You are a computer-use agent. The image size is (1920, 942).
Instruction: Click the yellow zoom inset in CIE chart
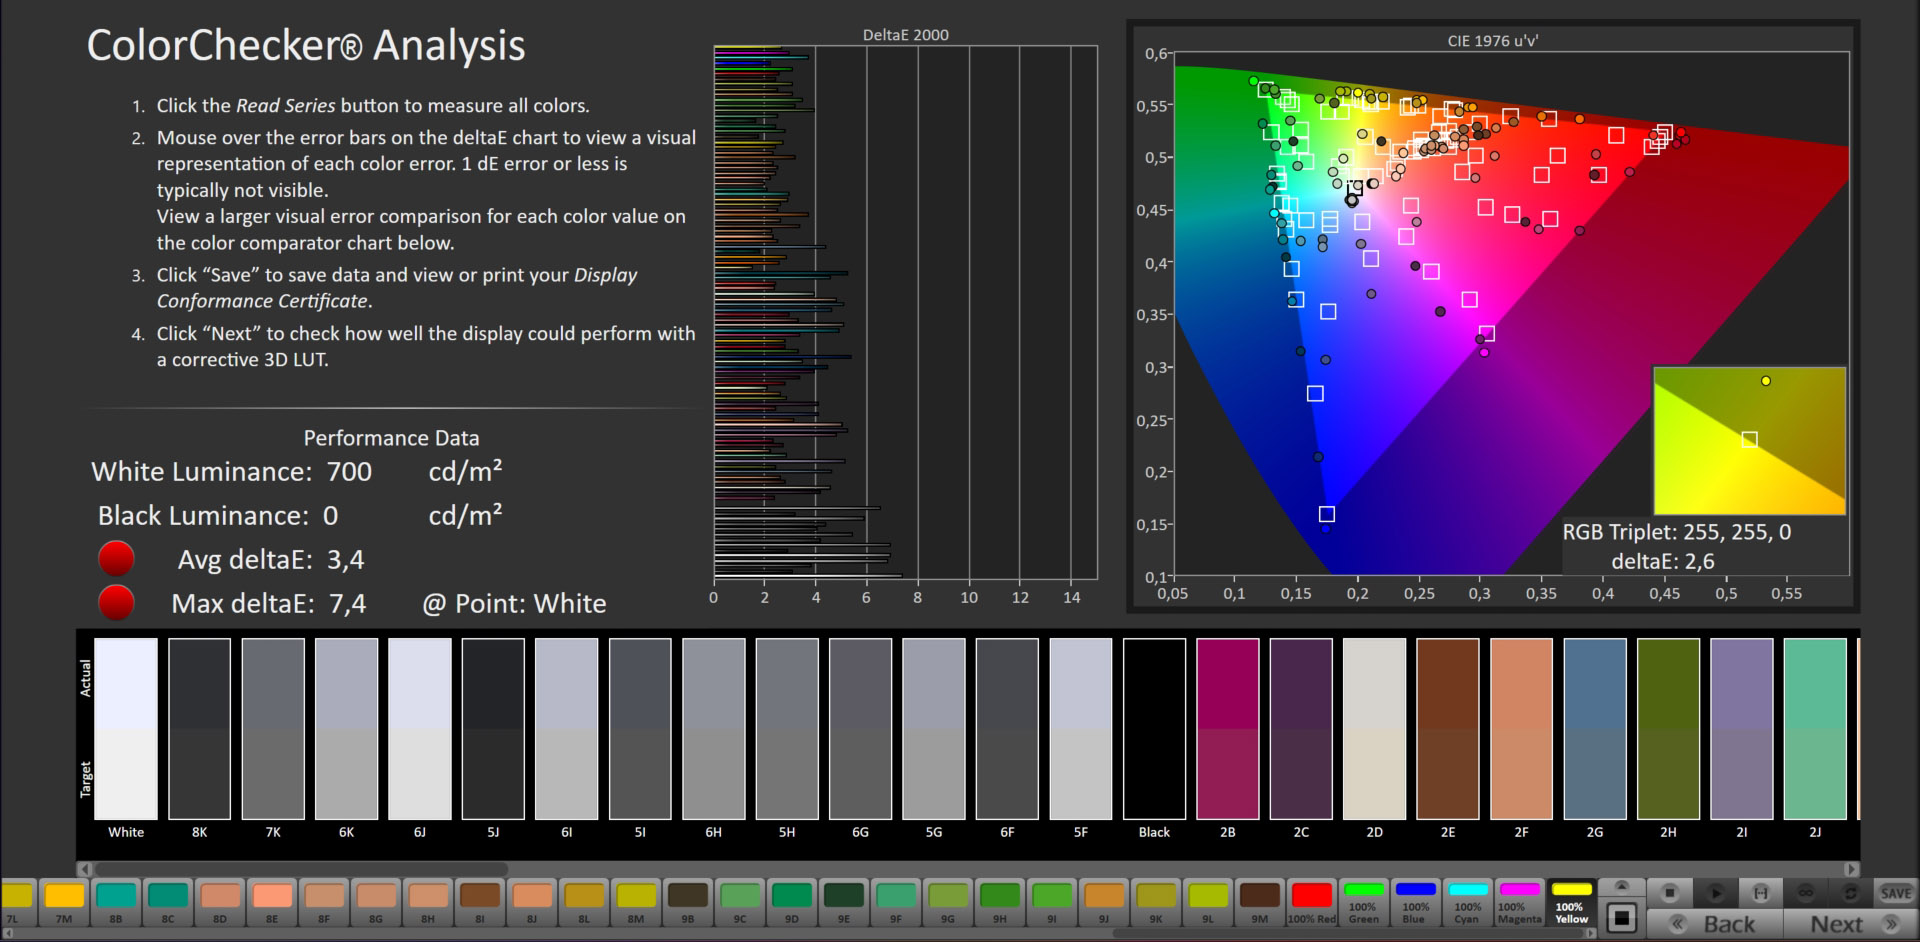point(1749,440)
